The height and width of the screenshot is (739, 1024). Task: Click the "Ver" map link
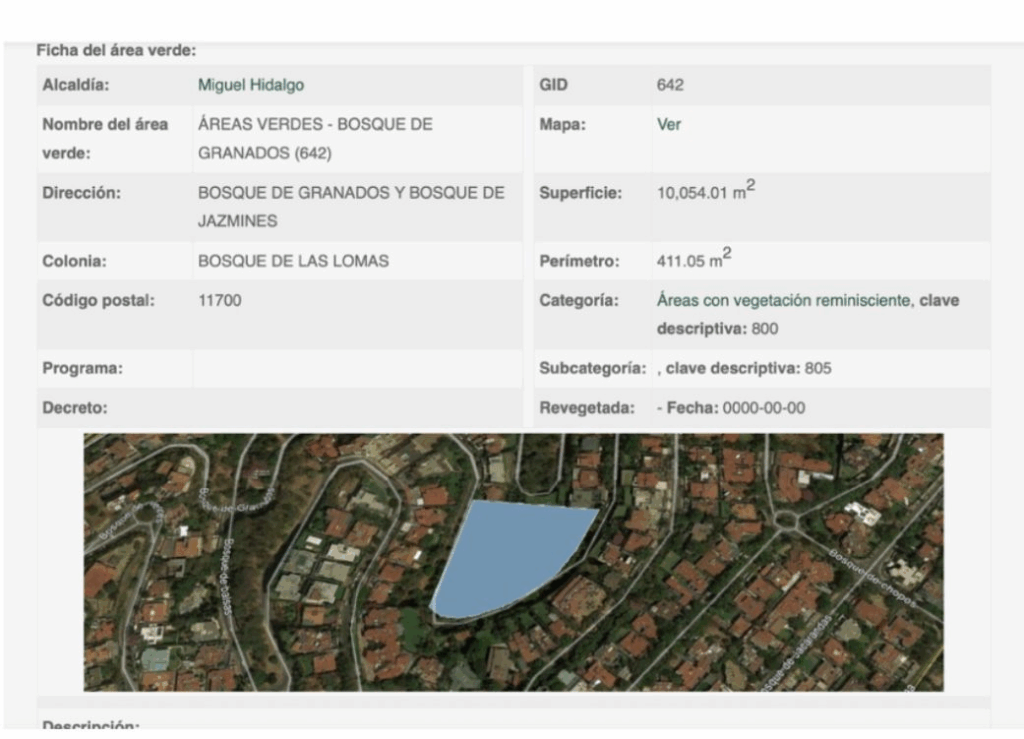668,126
